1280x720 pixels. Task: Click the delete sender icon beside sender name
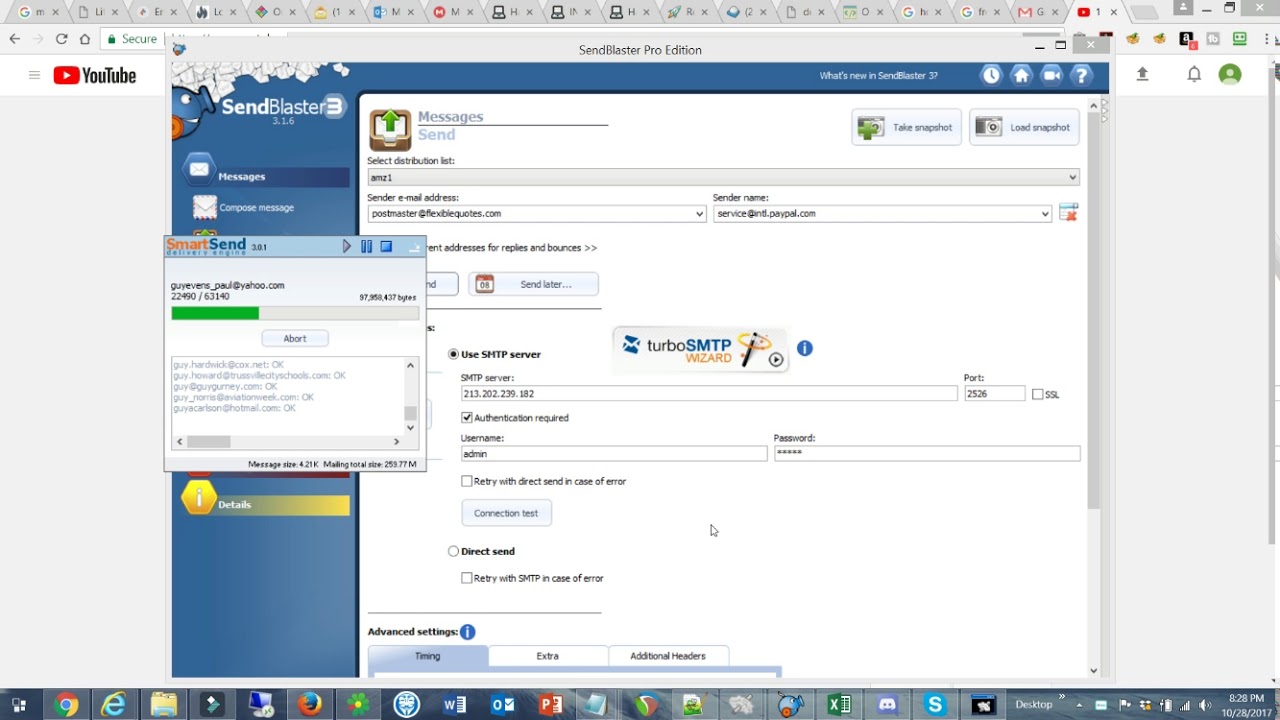1068,213
